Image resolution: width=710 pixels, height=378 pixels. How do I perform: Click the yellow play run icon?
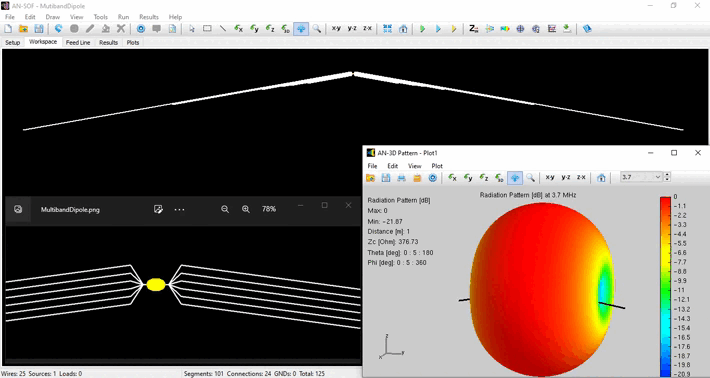(x=454, y=29)
